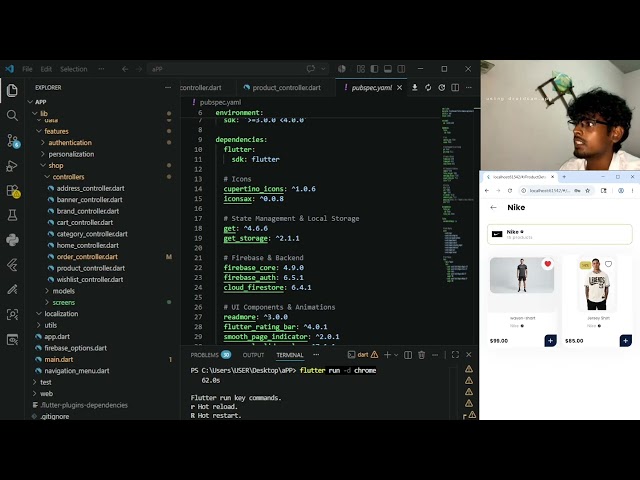This screenshot has height=480, width=640.
Task: Go back using title bar arrow
Action: [125, 69]
